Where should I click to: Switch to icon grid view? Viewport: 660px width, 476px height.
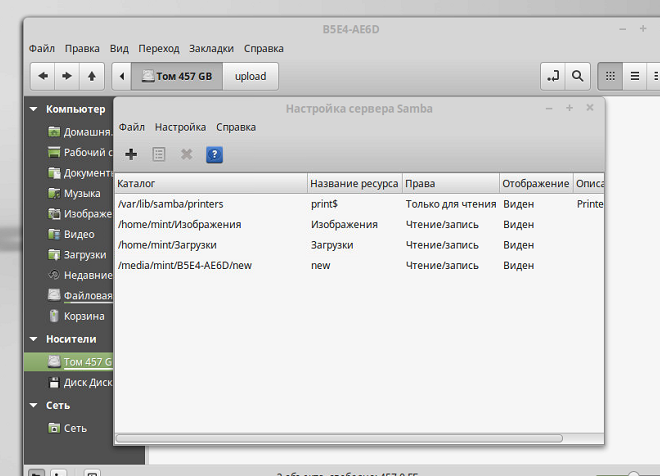point(609,76)
